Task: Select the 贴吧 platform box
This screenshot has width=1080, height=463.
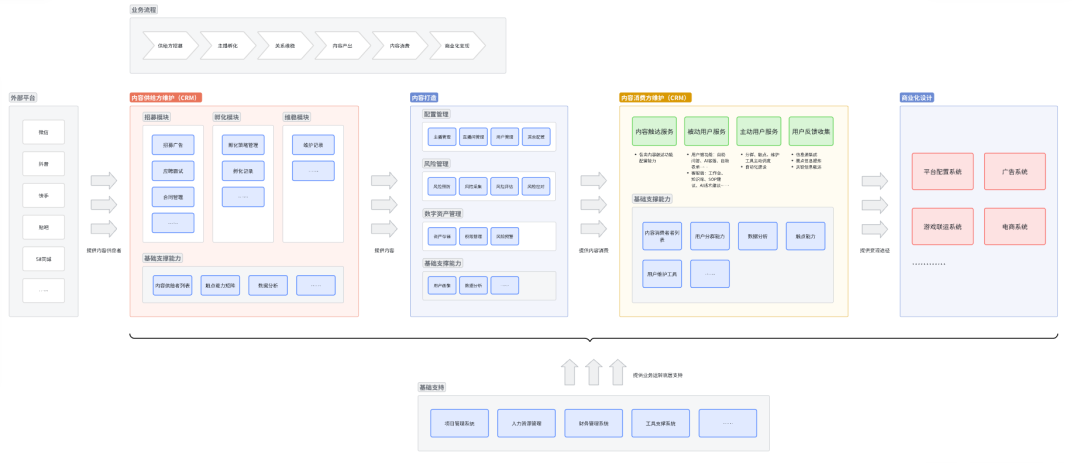Action: tap(43, 227)
